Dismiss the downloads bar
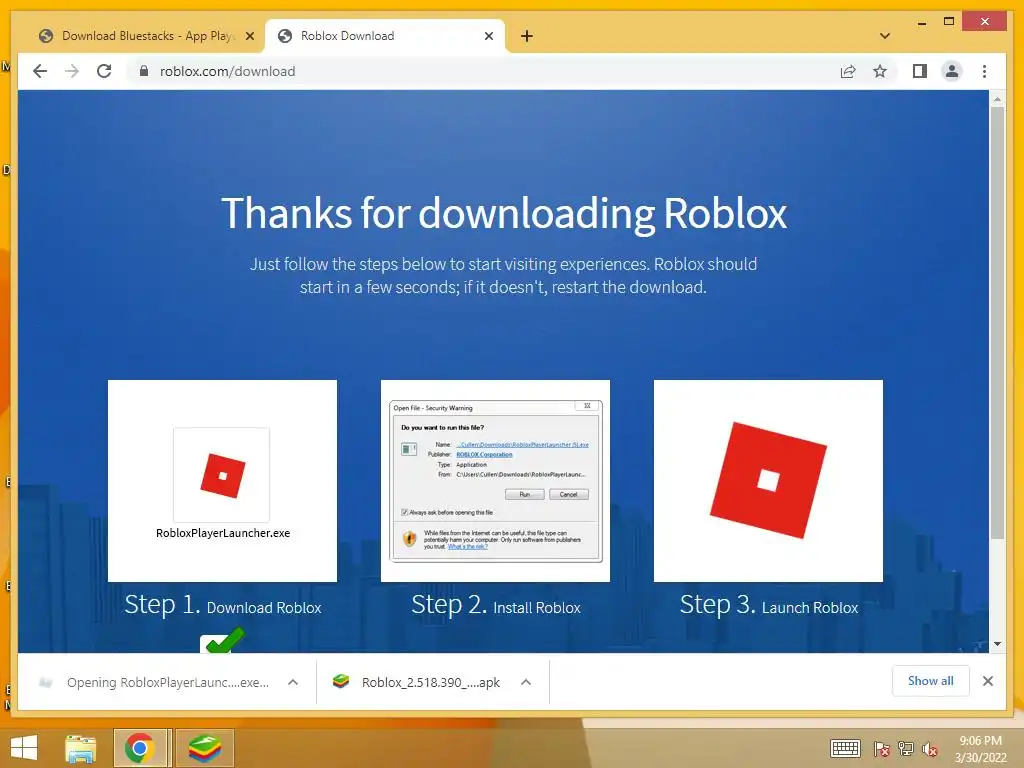This screenshot has height=768, width=1024. pyautogui.click(x=987, y=681)
